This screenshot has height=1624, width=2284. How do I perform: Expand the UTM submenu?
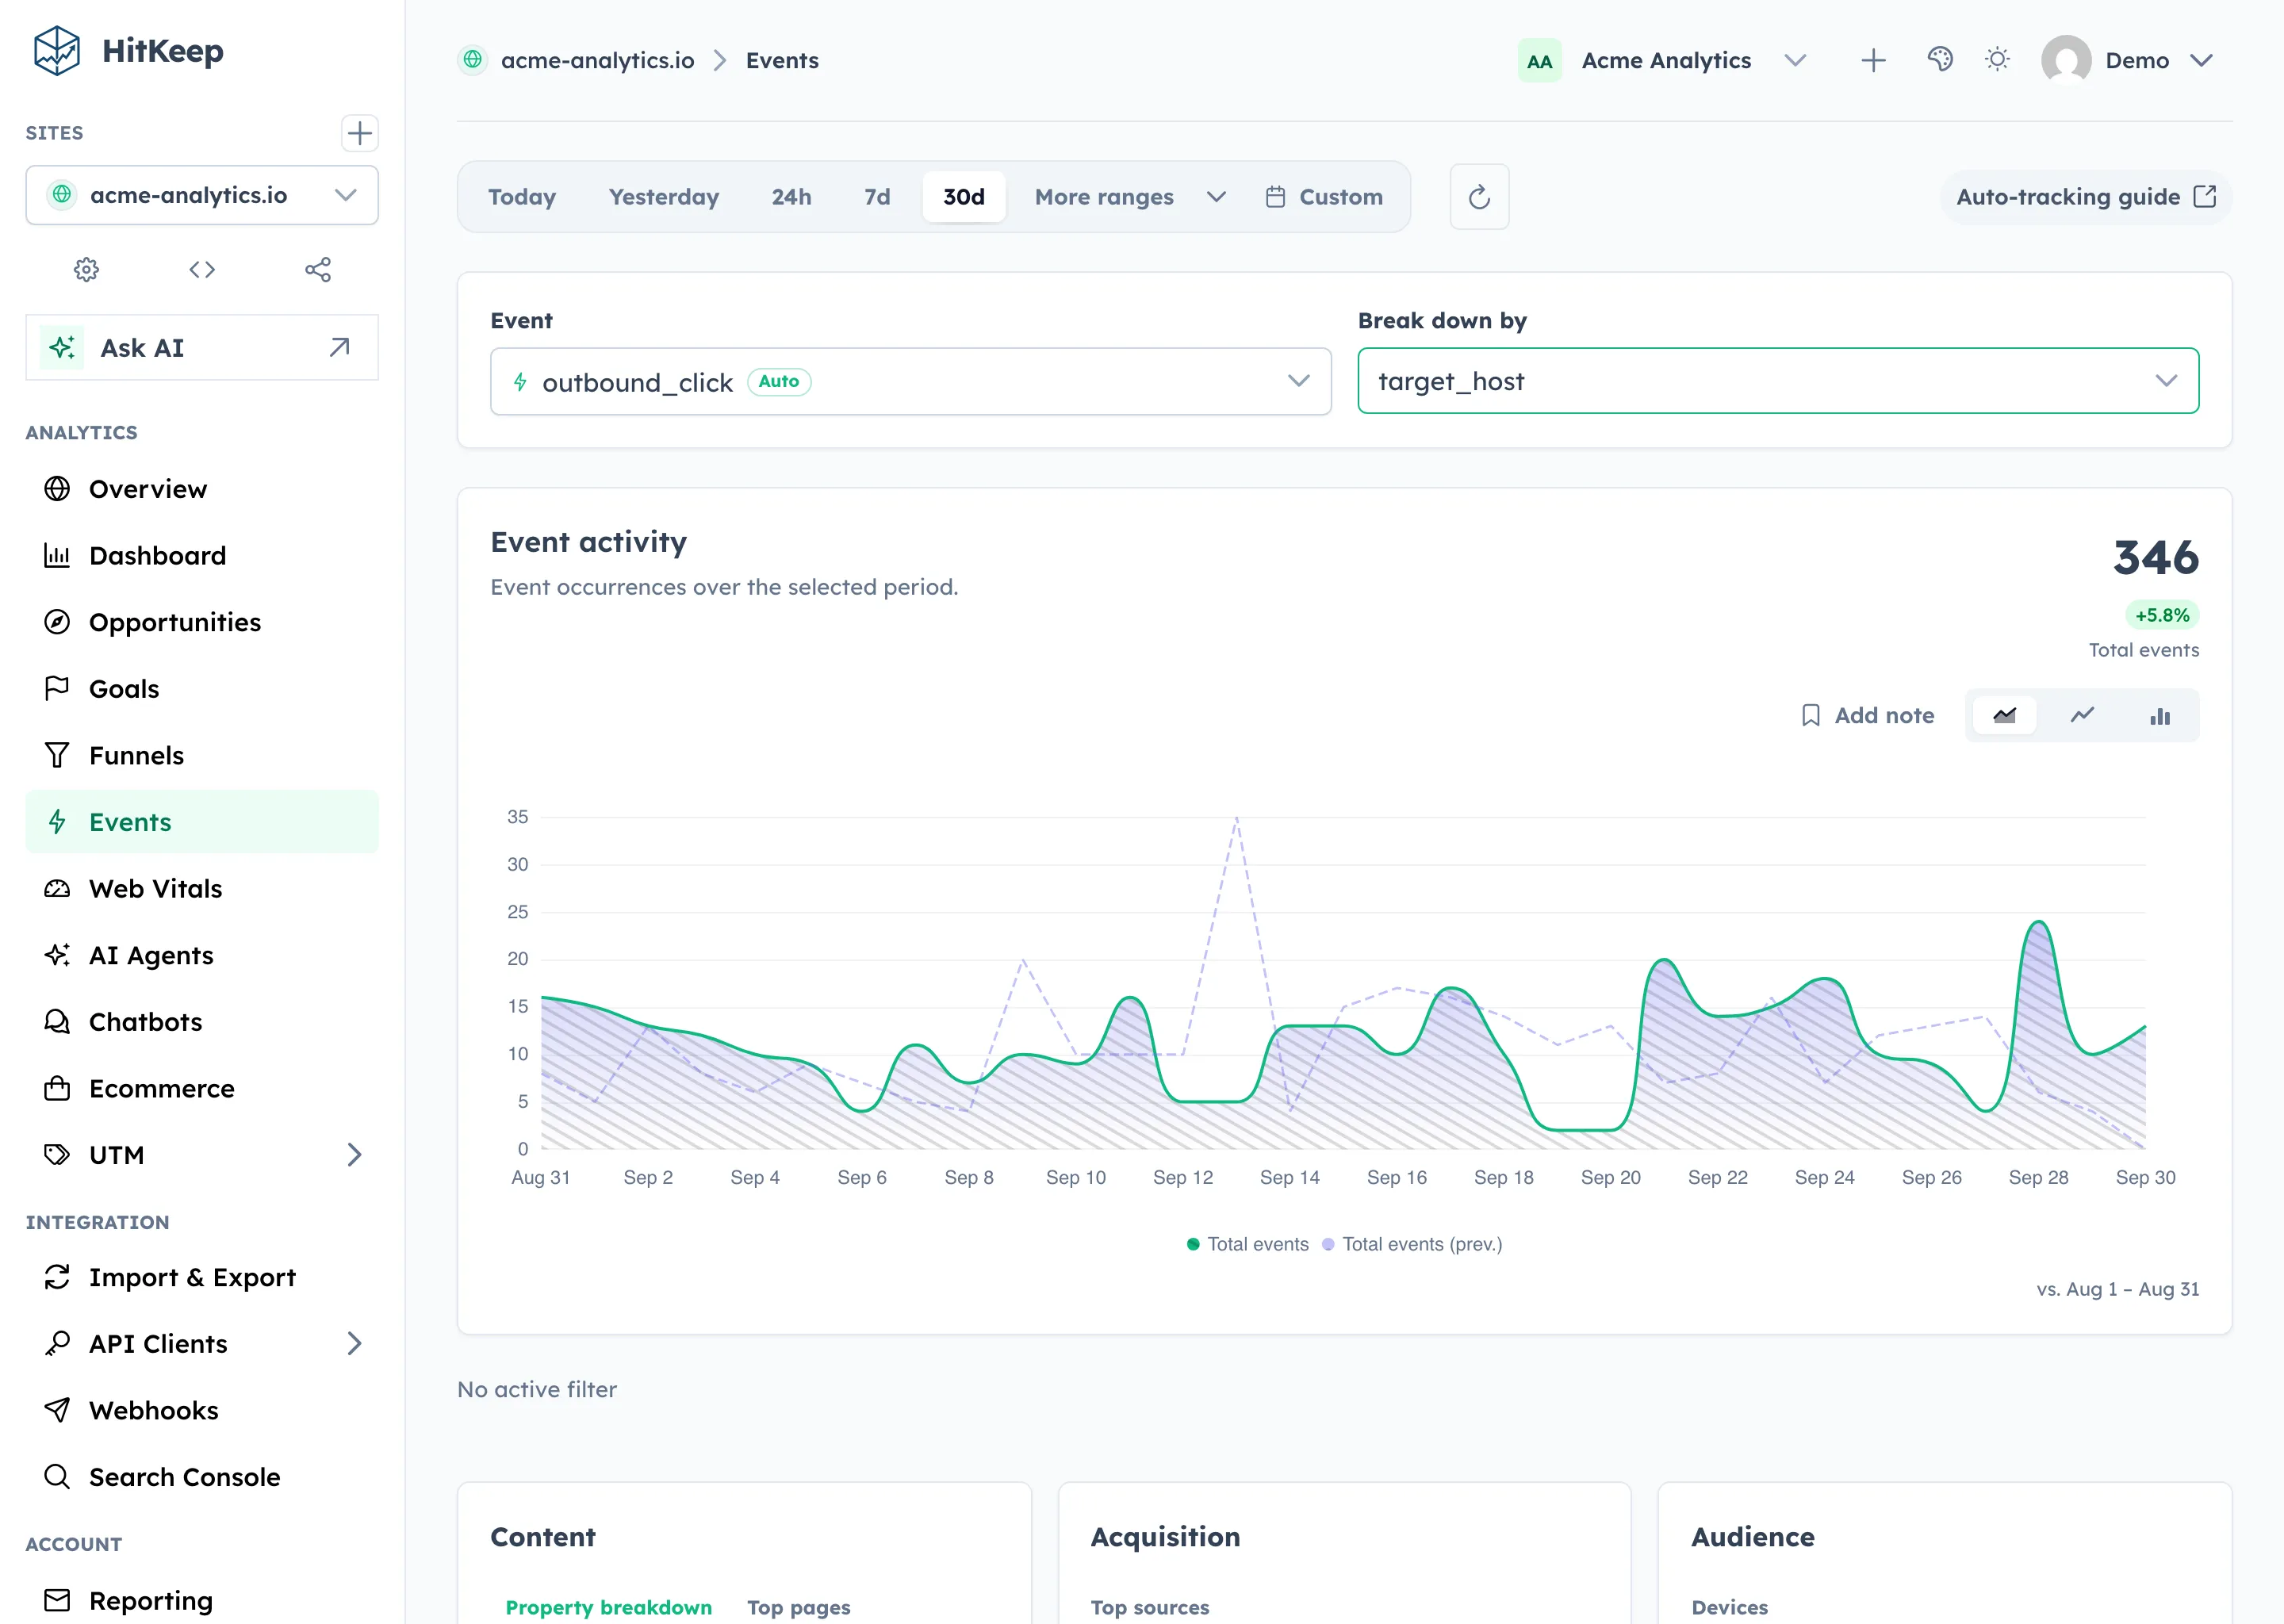click(354, 1155)
